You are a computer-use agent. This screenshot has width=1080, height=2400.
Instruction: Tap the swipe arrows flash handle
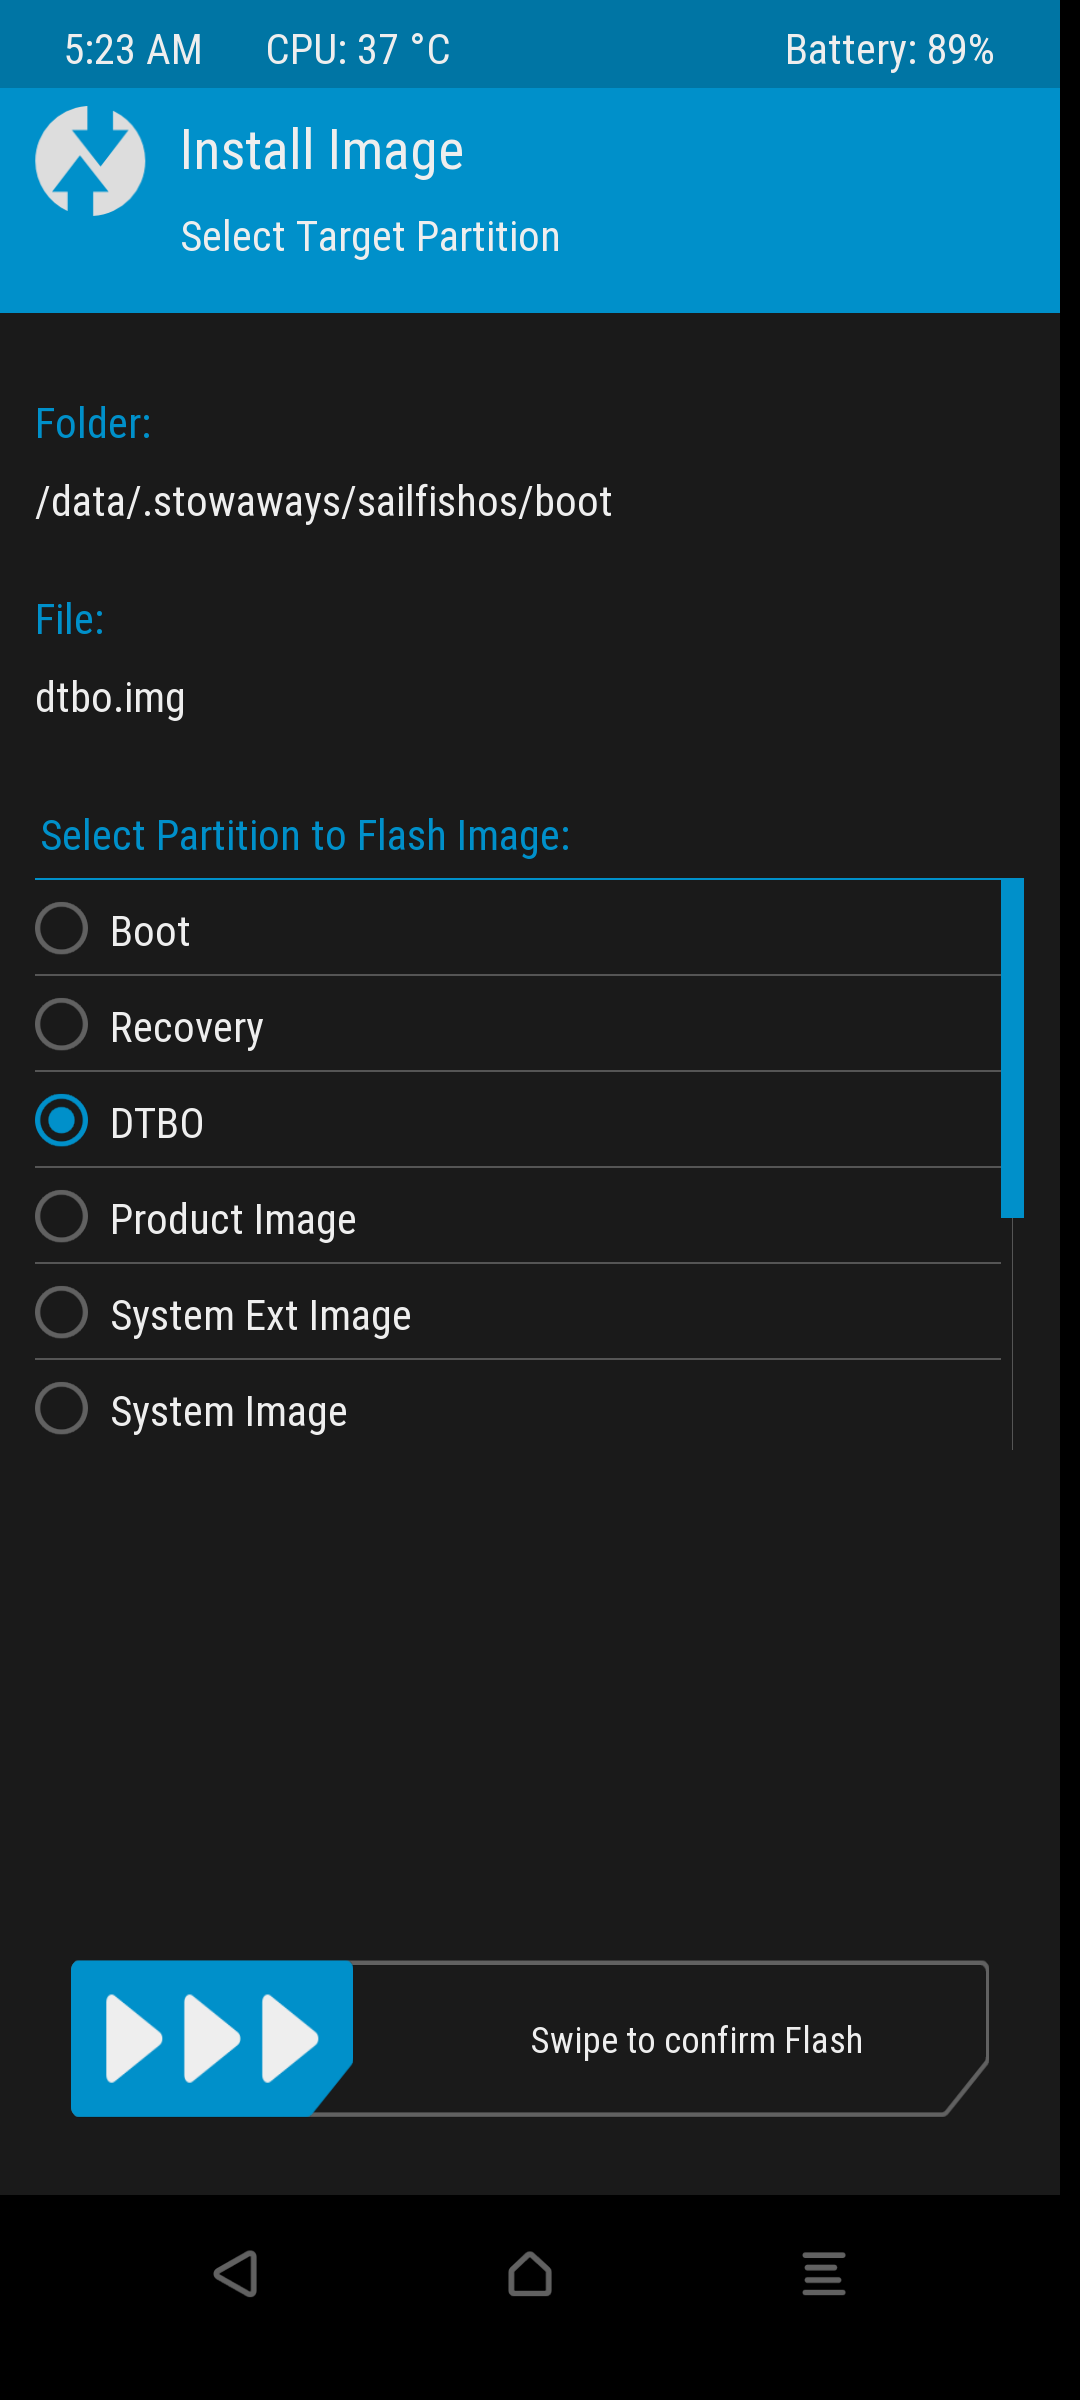click(x=212, y=2038)
